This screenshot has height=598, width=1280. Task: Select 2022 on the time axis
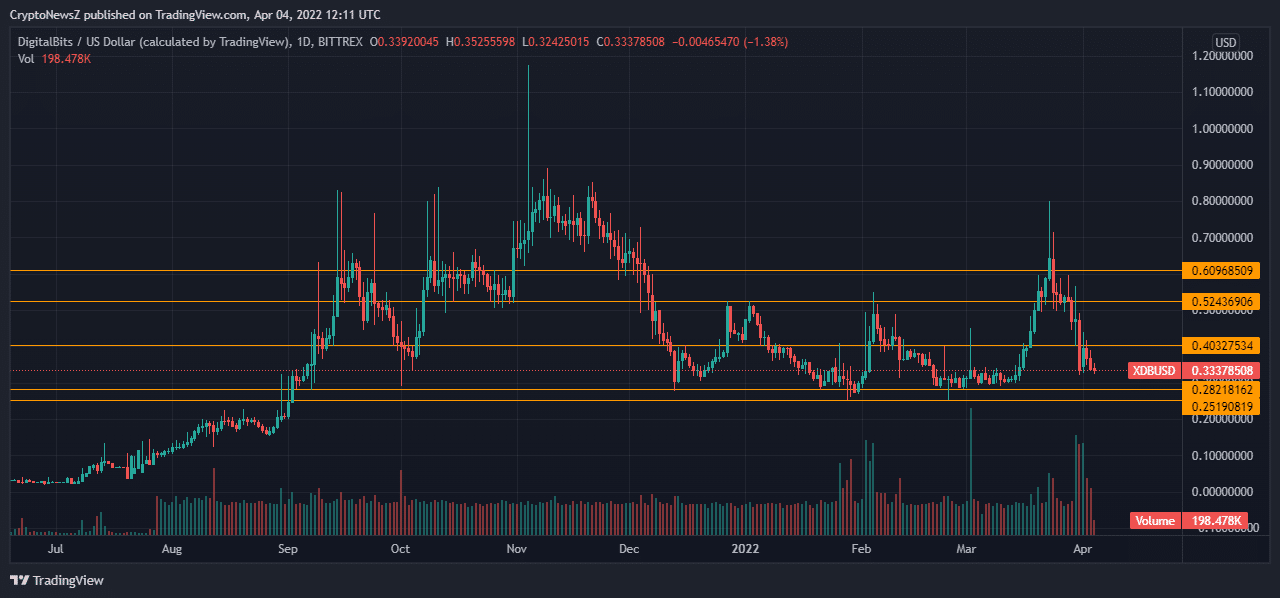point(745,549)
